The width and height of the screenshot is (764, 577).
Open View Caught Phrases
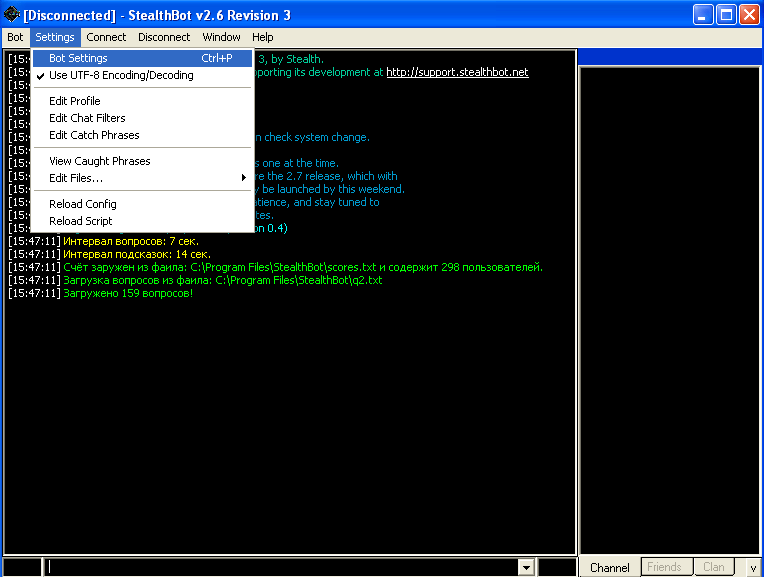pyautogui.click(x=142, y=161)
